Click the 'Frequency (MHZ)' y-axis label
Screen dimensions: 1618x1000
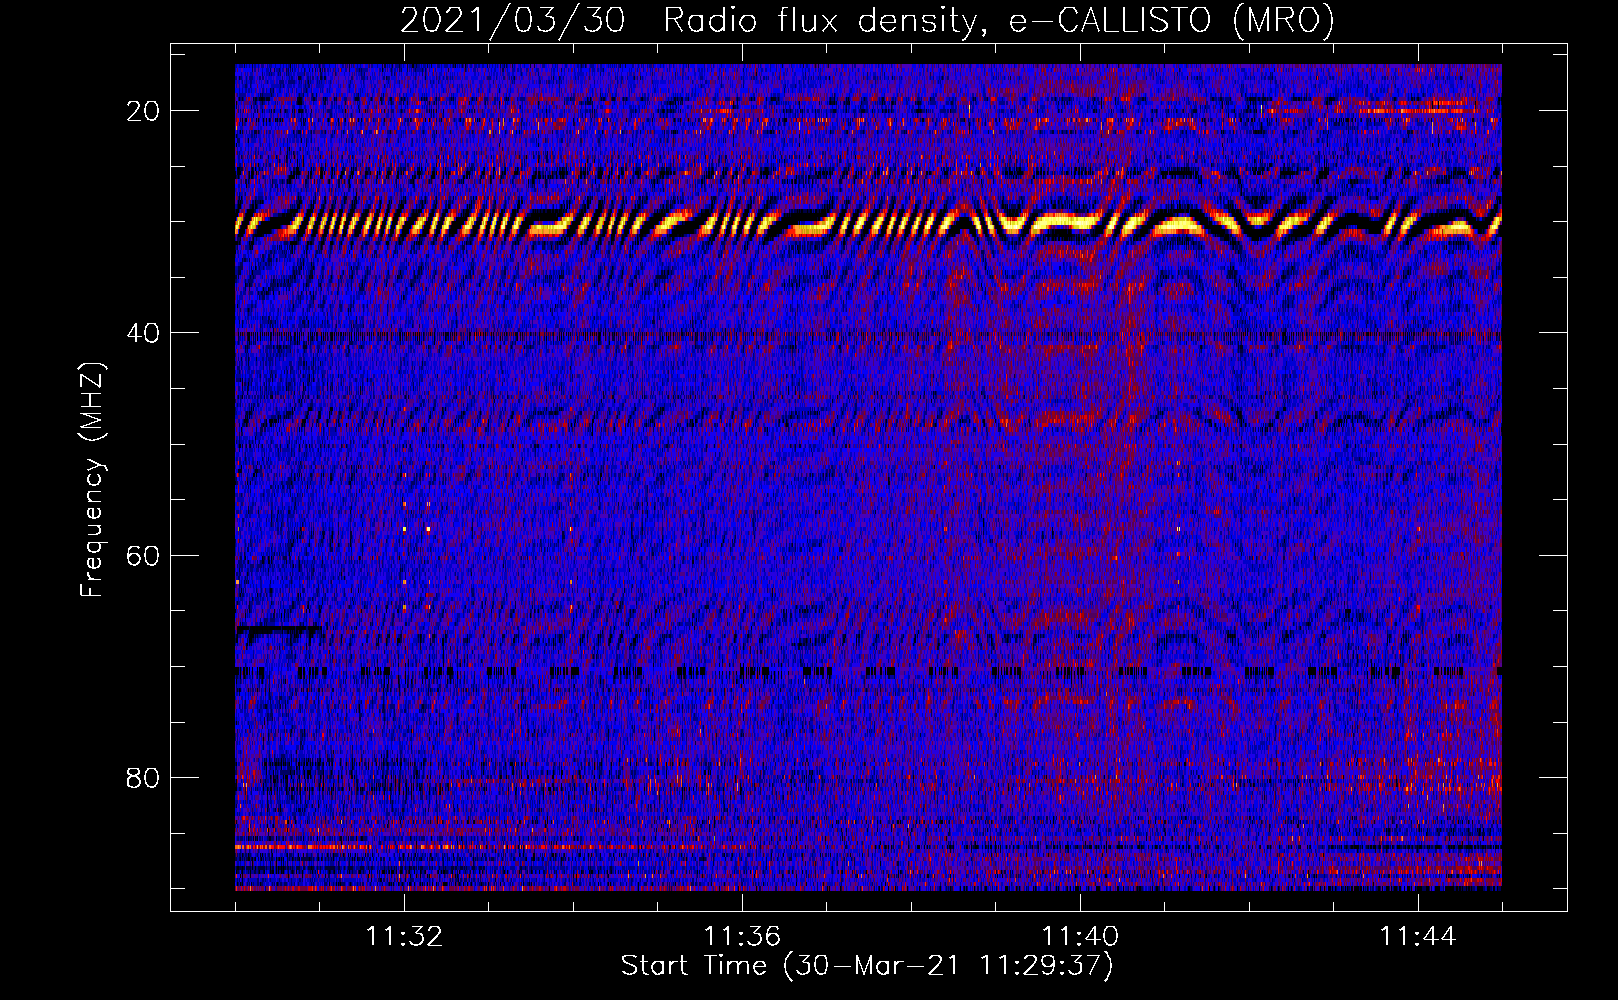(x=92, y=480)
